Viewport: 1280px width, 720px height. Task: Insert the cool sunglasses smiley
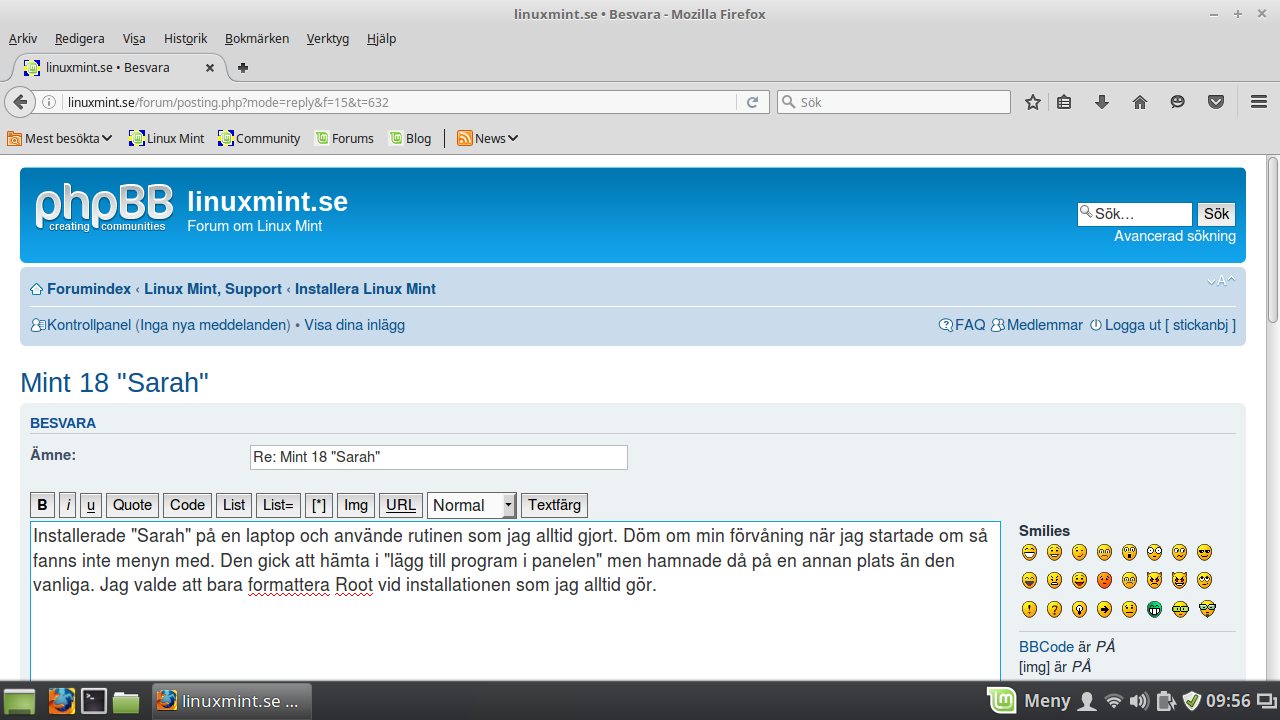tap(1206, 552)
